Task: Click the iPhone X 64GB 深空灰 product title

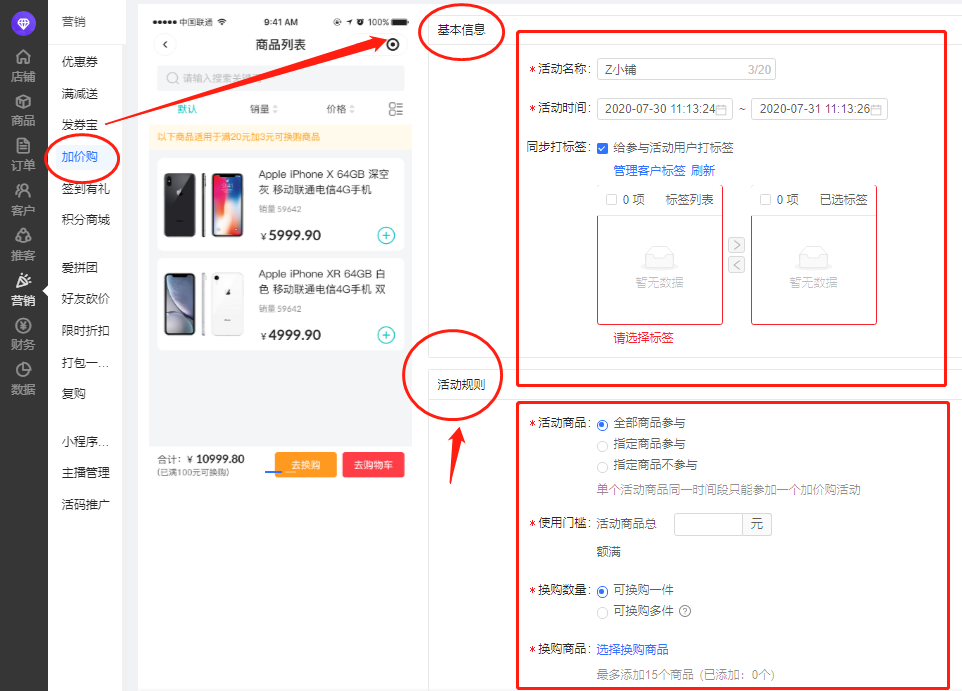Action: (x=323, y=182)
